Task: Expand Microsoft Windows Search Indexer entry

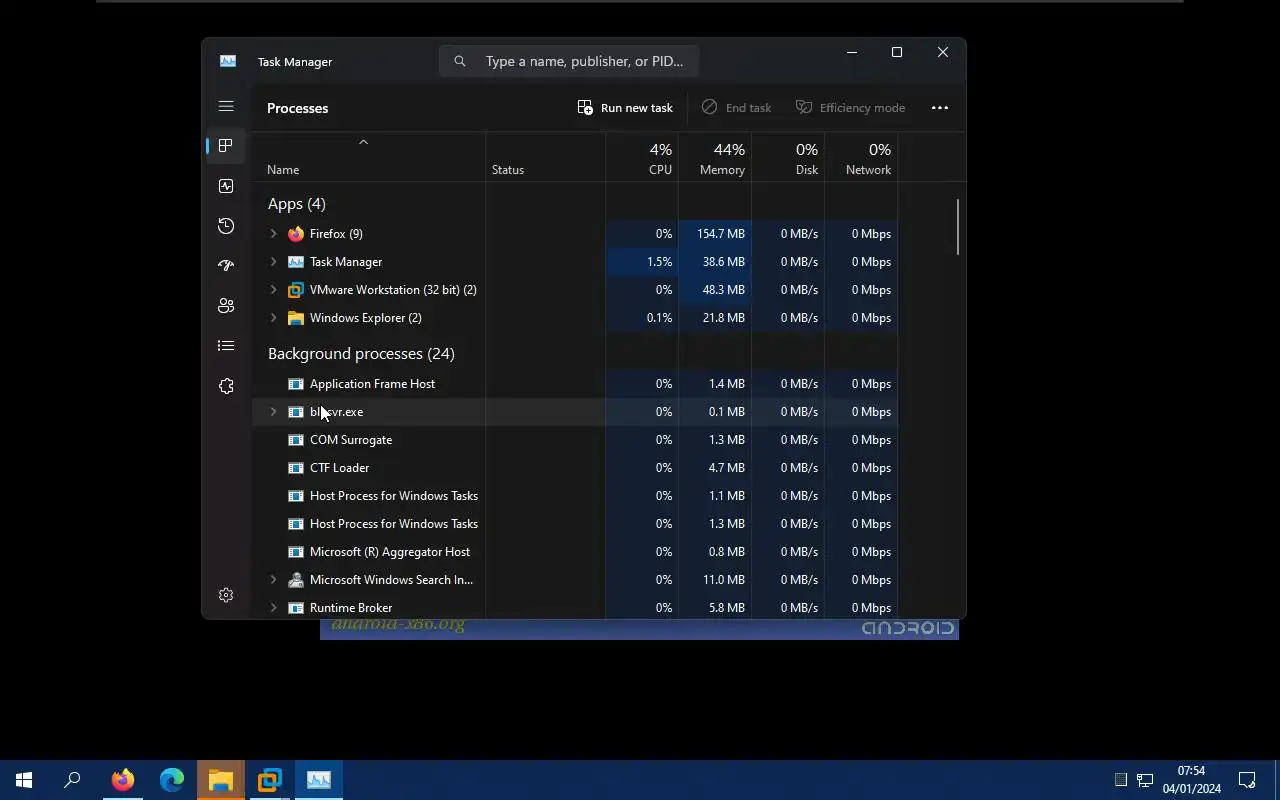Action: point(273,580)
